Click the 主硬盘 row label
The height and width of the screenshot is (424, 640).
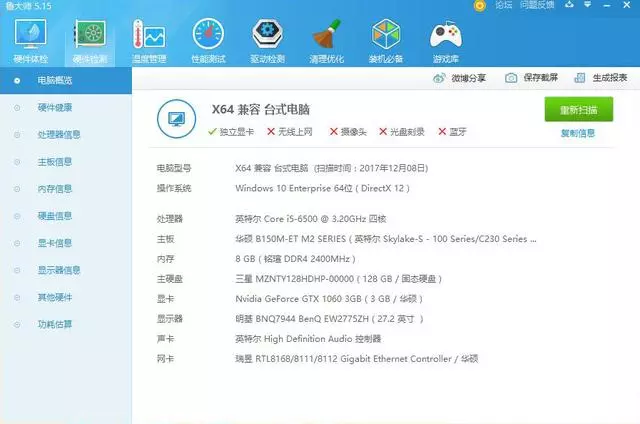pos(170,279)
